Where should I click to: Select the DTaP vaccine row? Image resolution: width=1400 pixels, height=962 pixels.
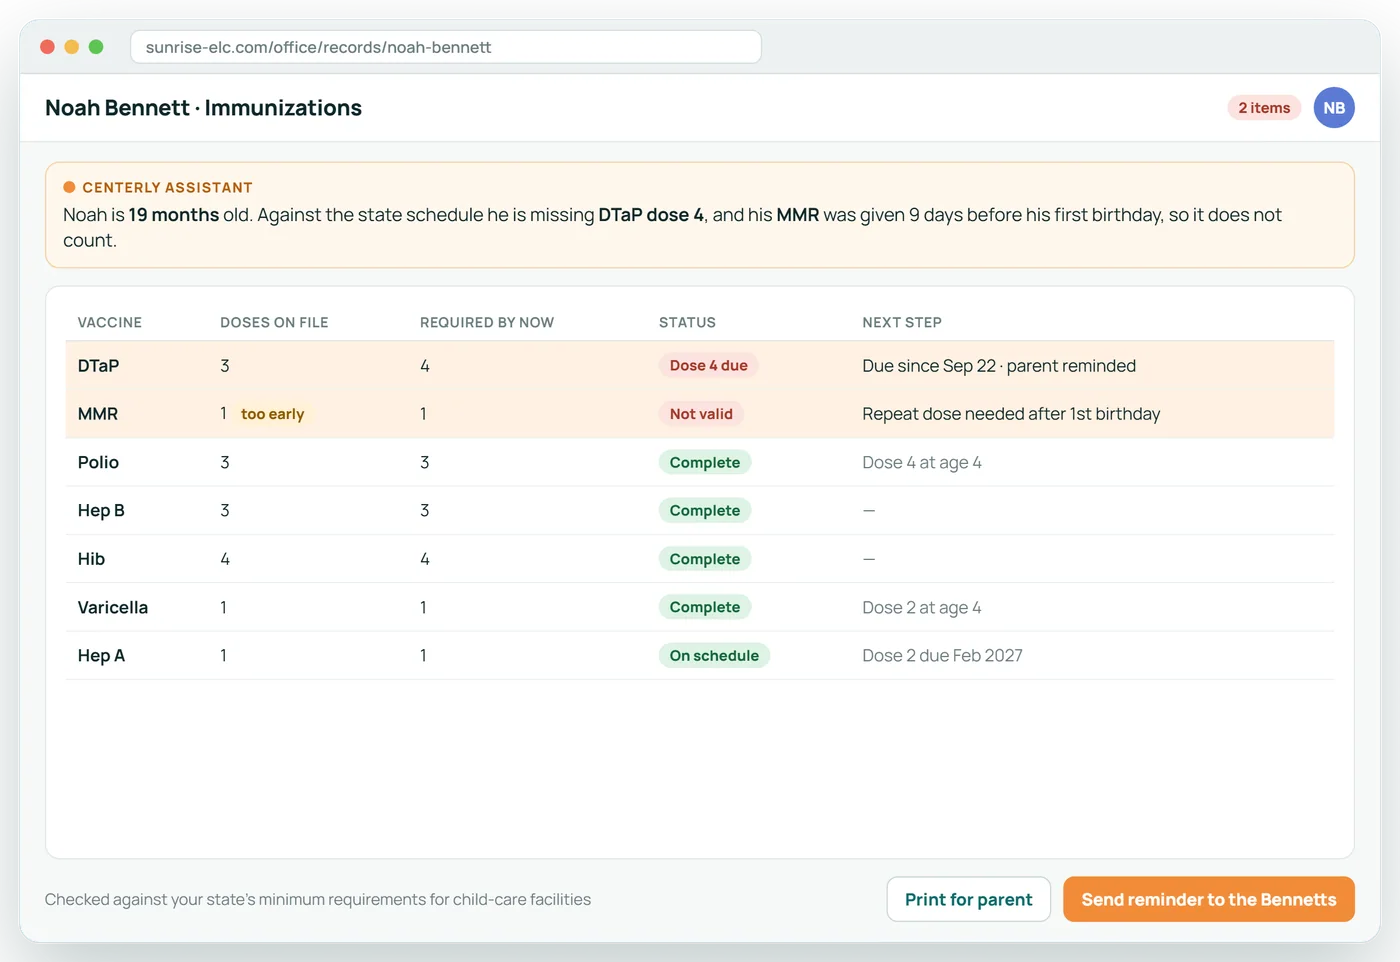(x=700, y=366)
